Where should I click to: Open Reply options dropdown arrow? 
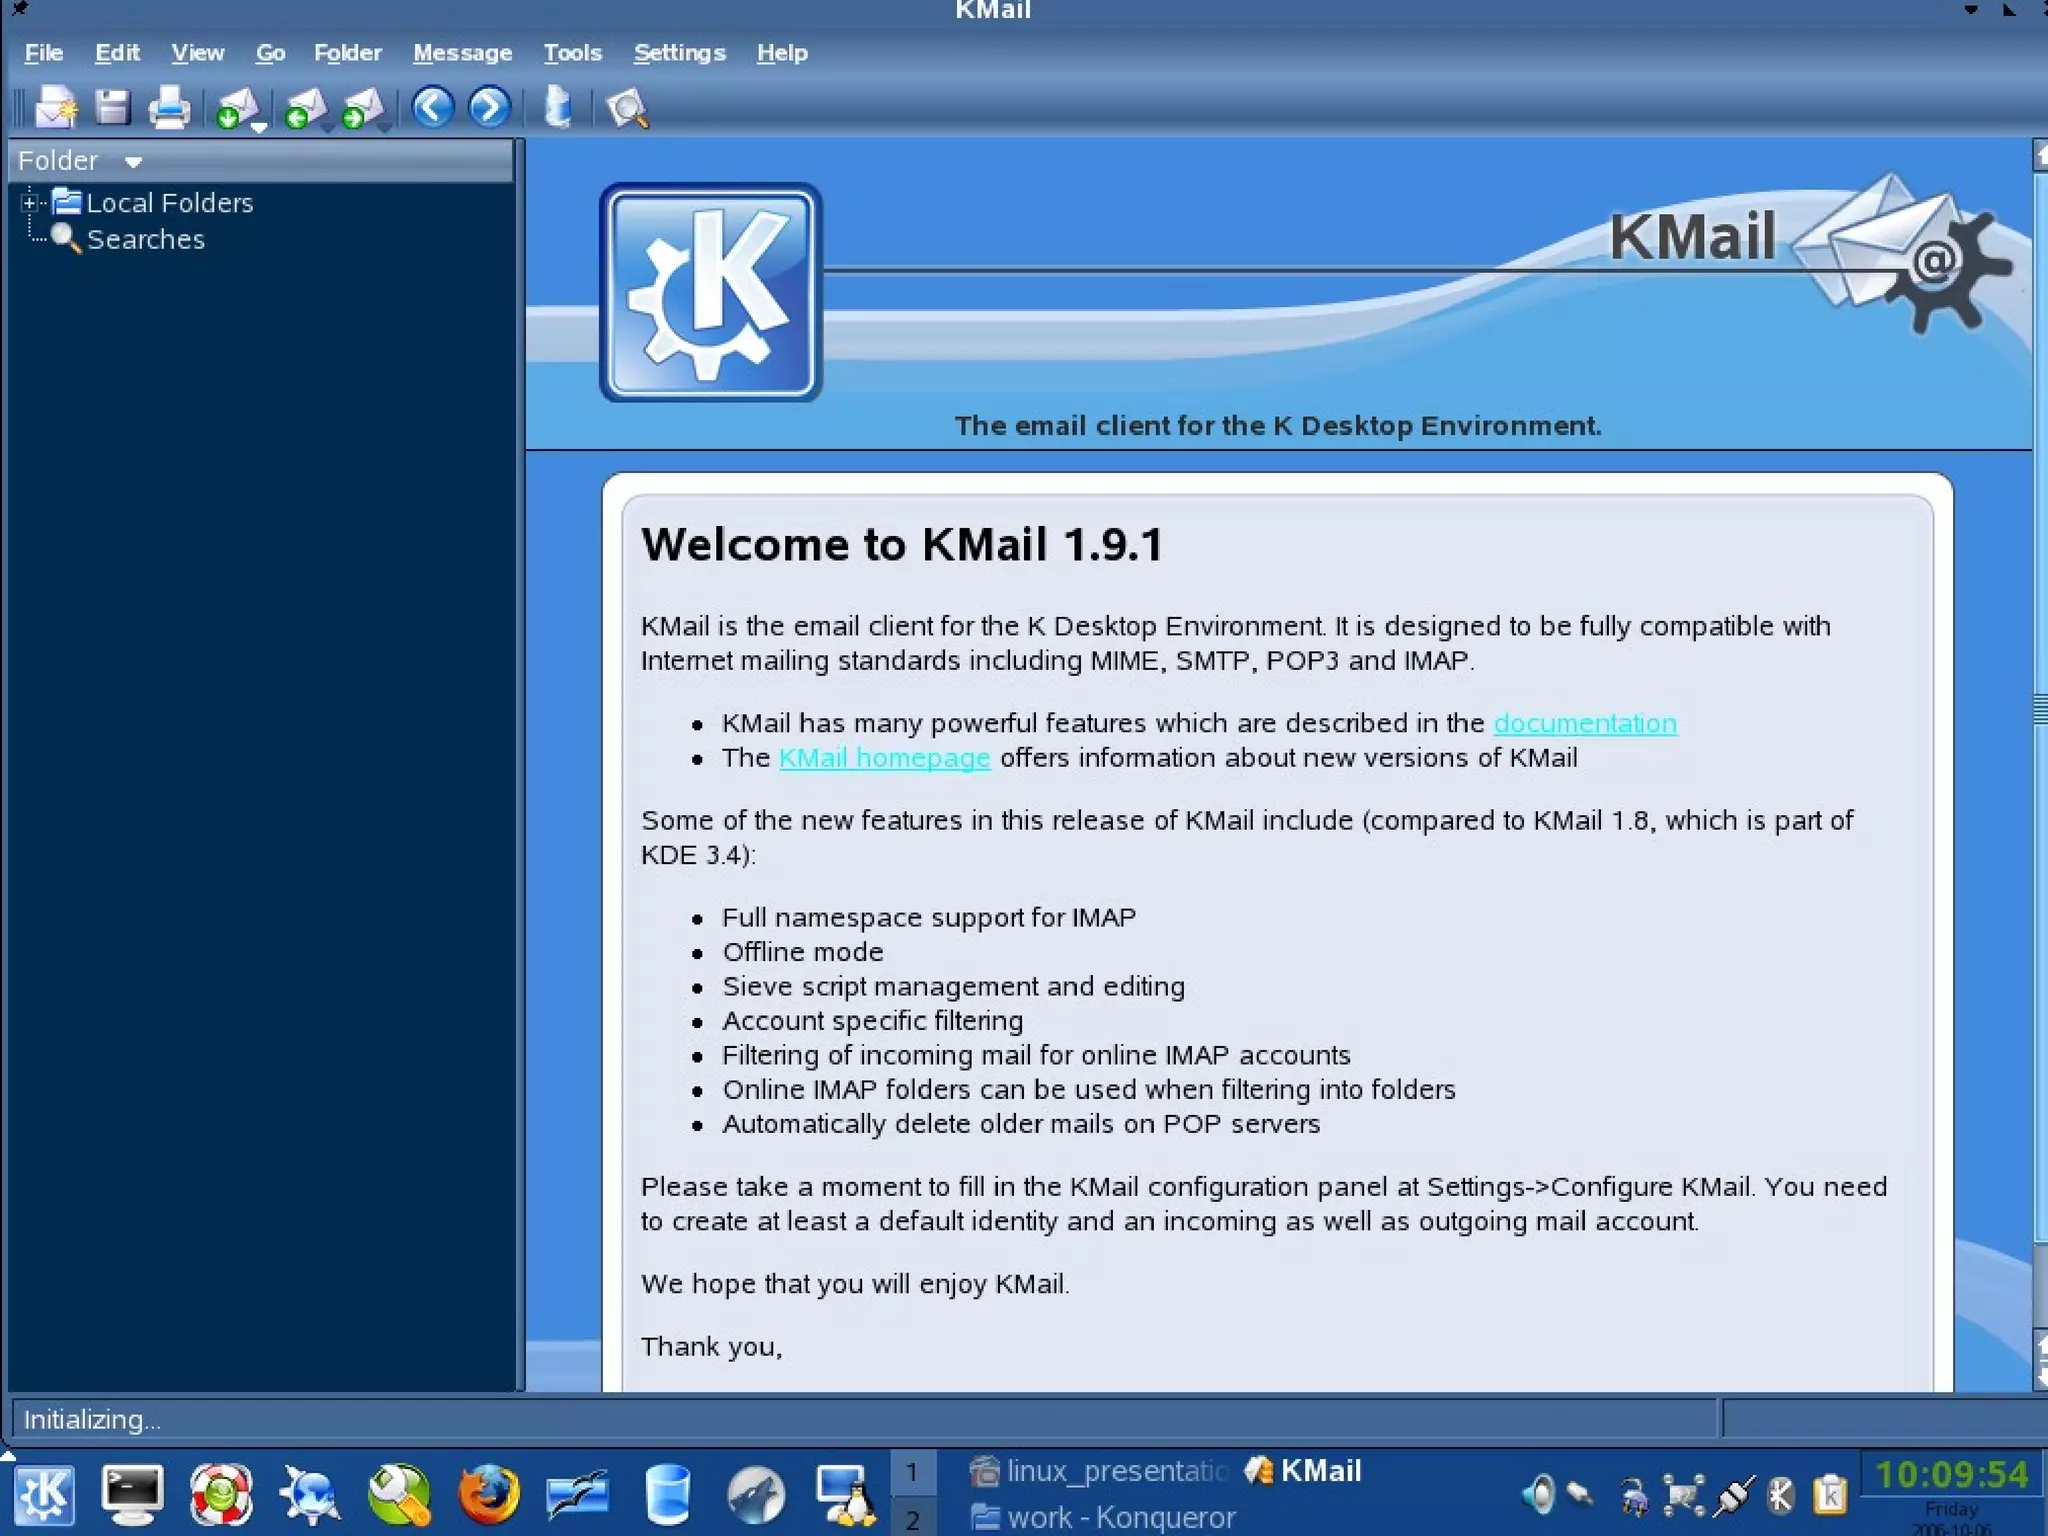click(x=327, y=128)
